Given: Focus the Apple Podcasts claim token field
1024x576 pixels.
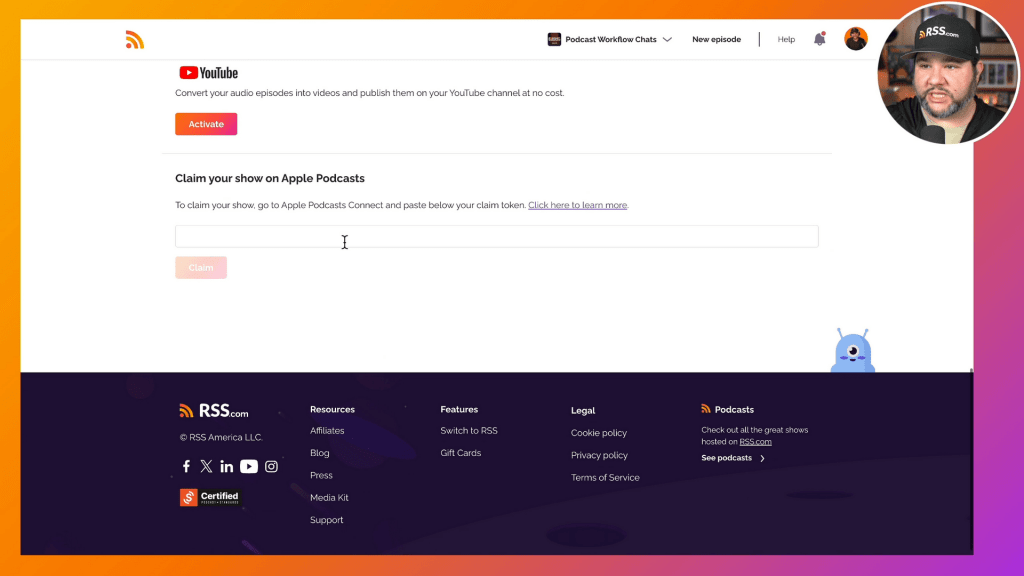Looking at the screenshot, I should click(496, 236).
